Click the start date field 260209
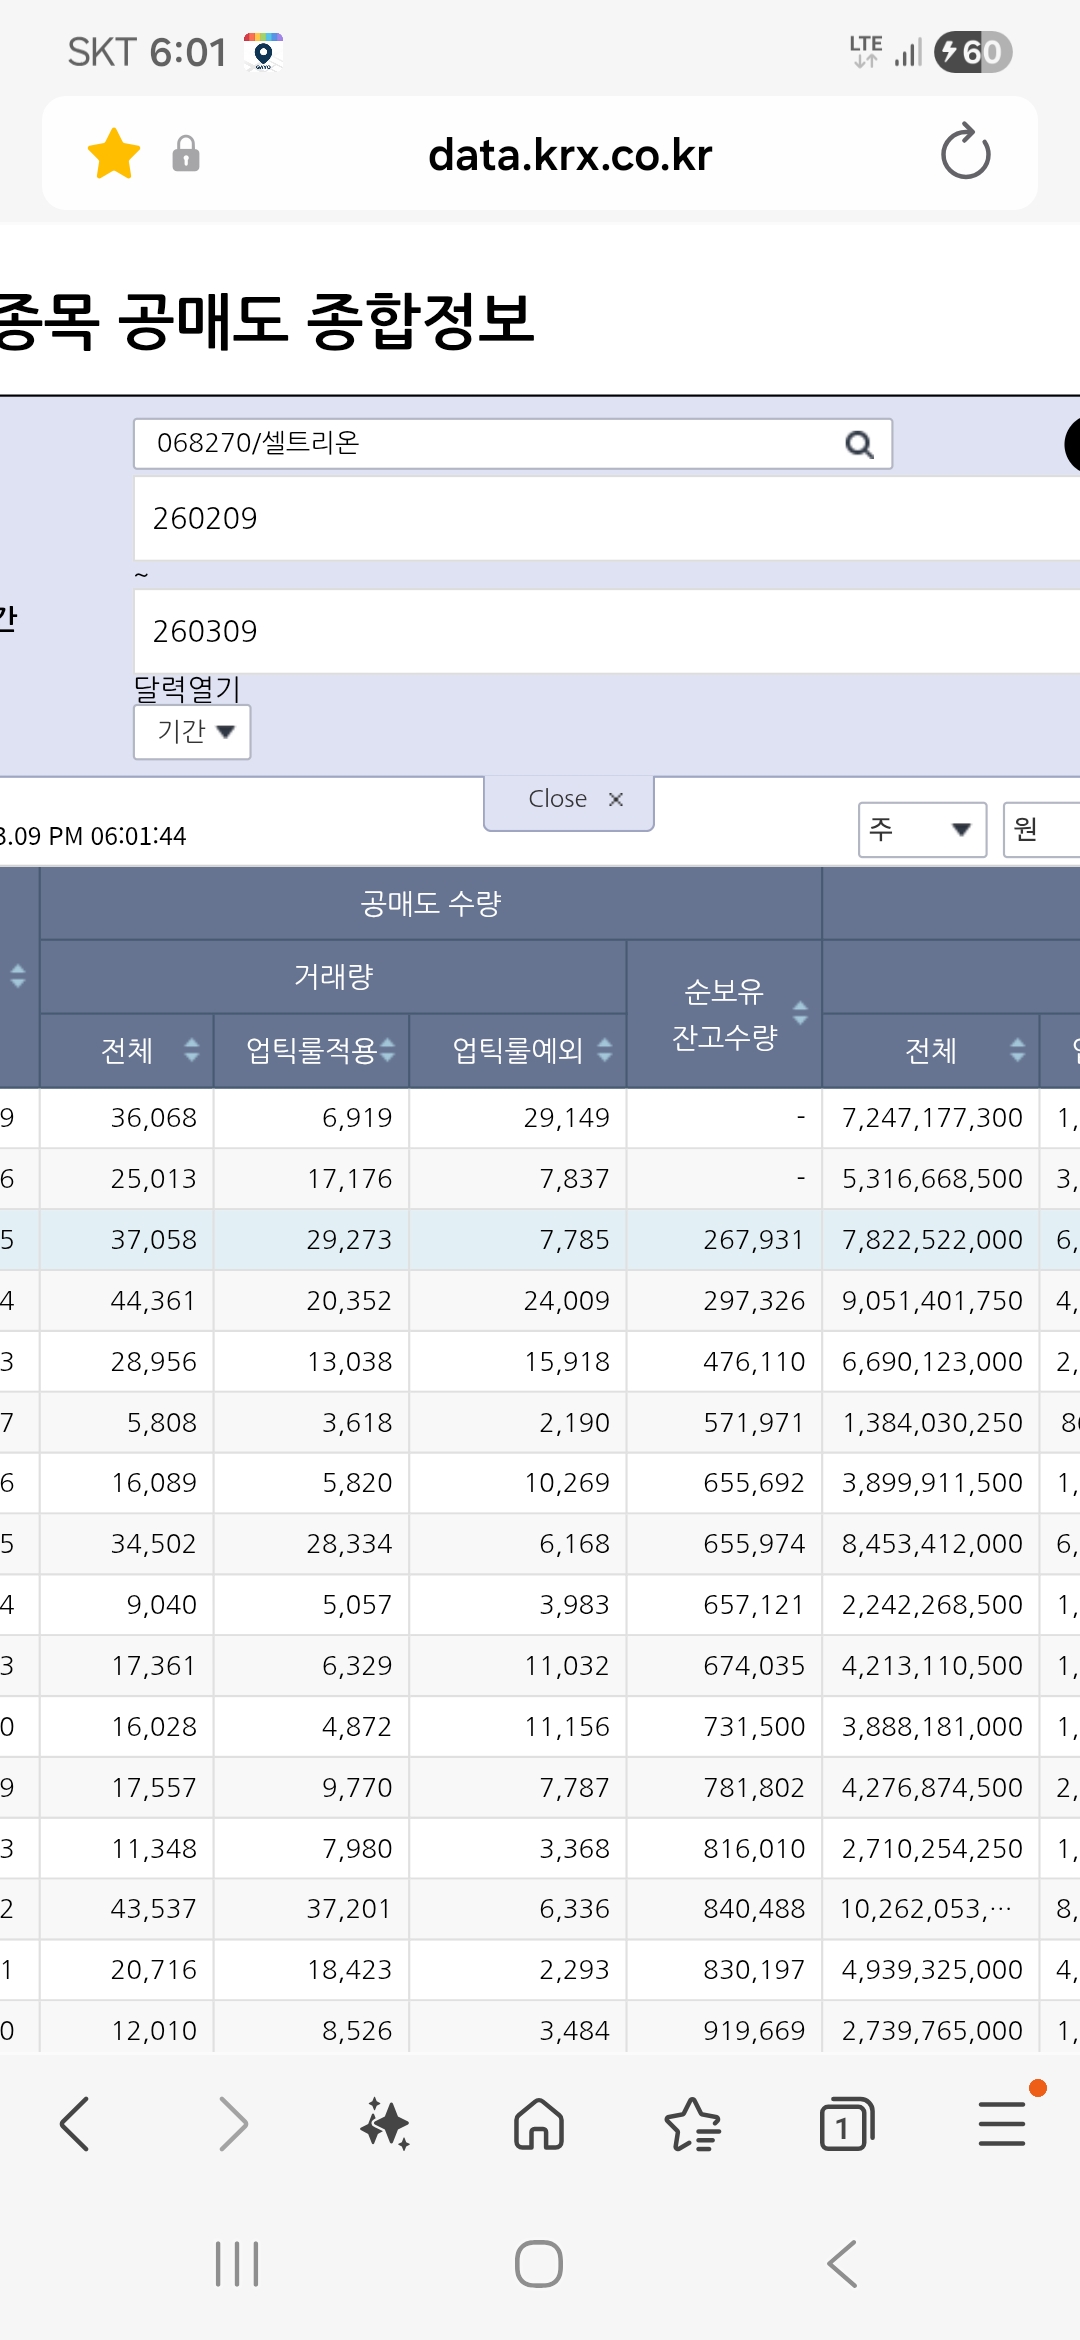Image resolution: width=1080 pixels, height=2340 pixels. [607, 518]
